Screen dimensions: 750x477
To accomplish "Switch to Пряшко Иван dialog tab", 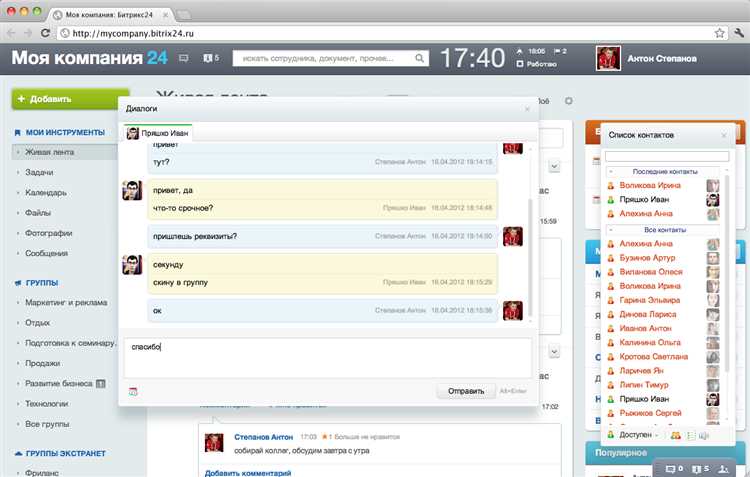I will point(158,133).
